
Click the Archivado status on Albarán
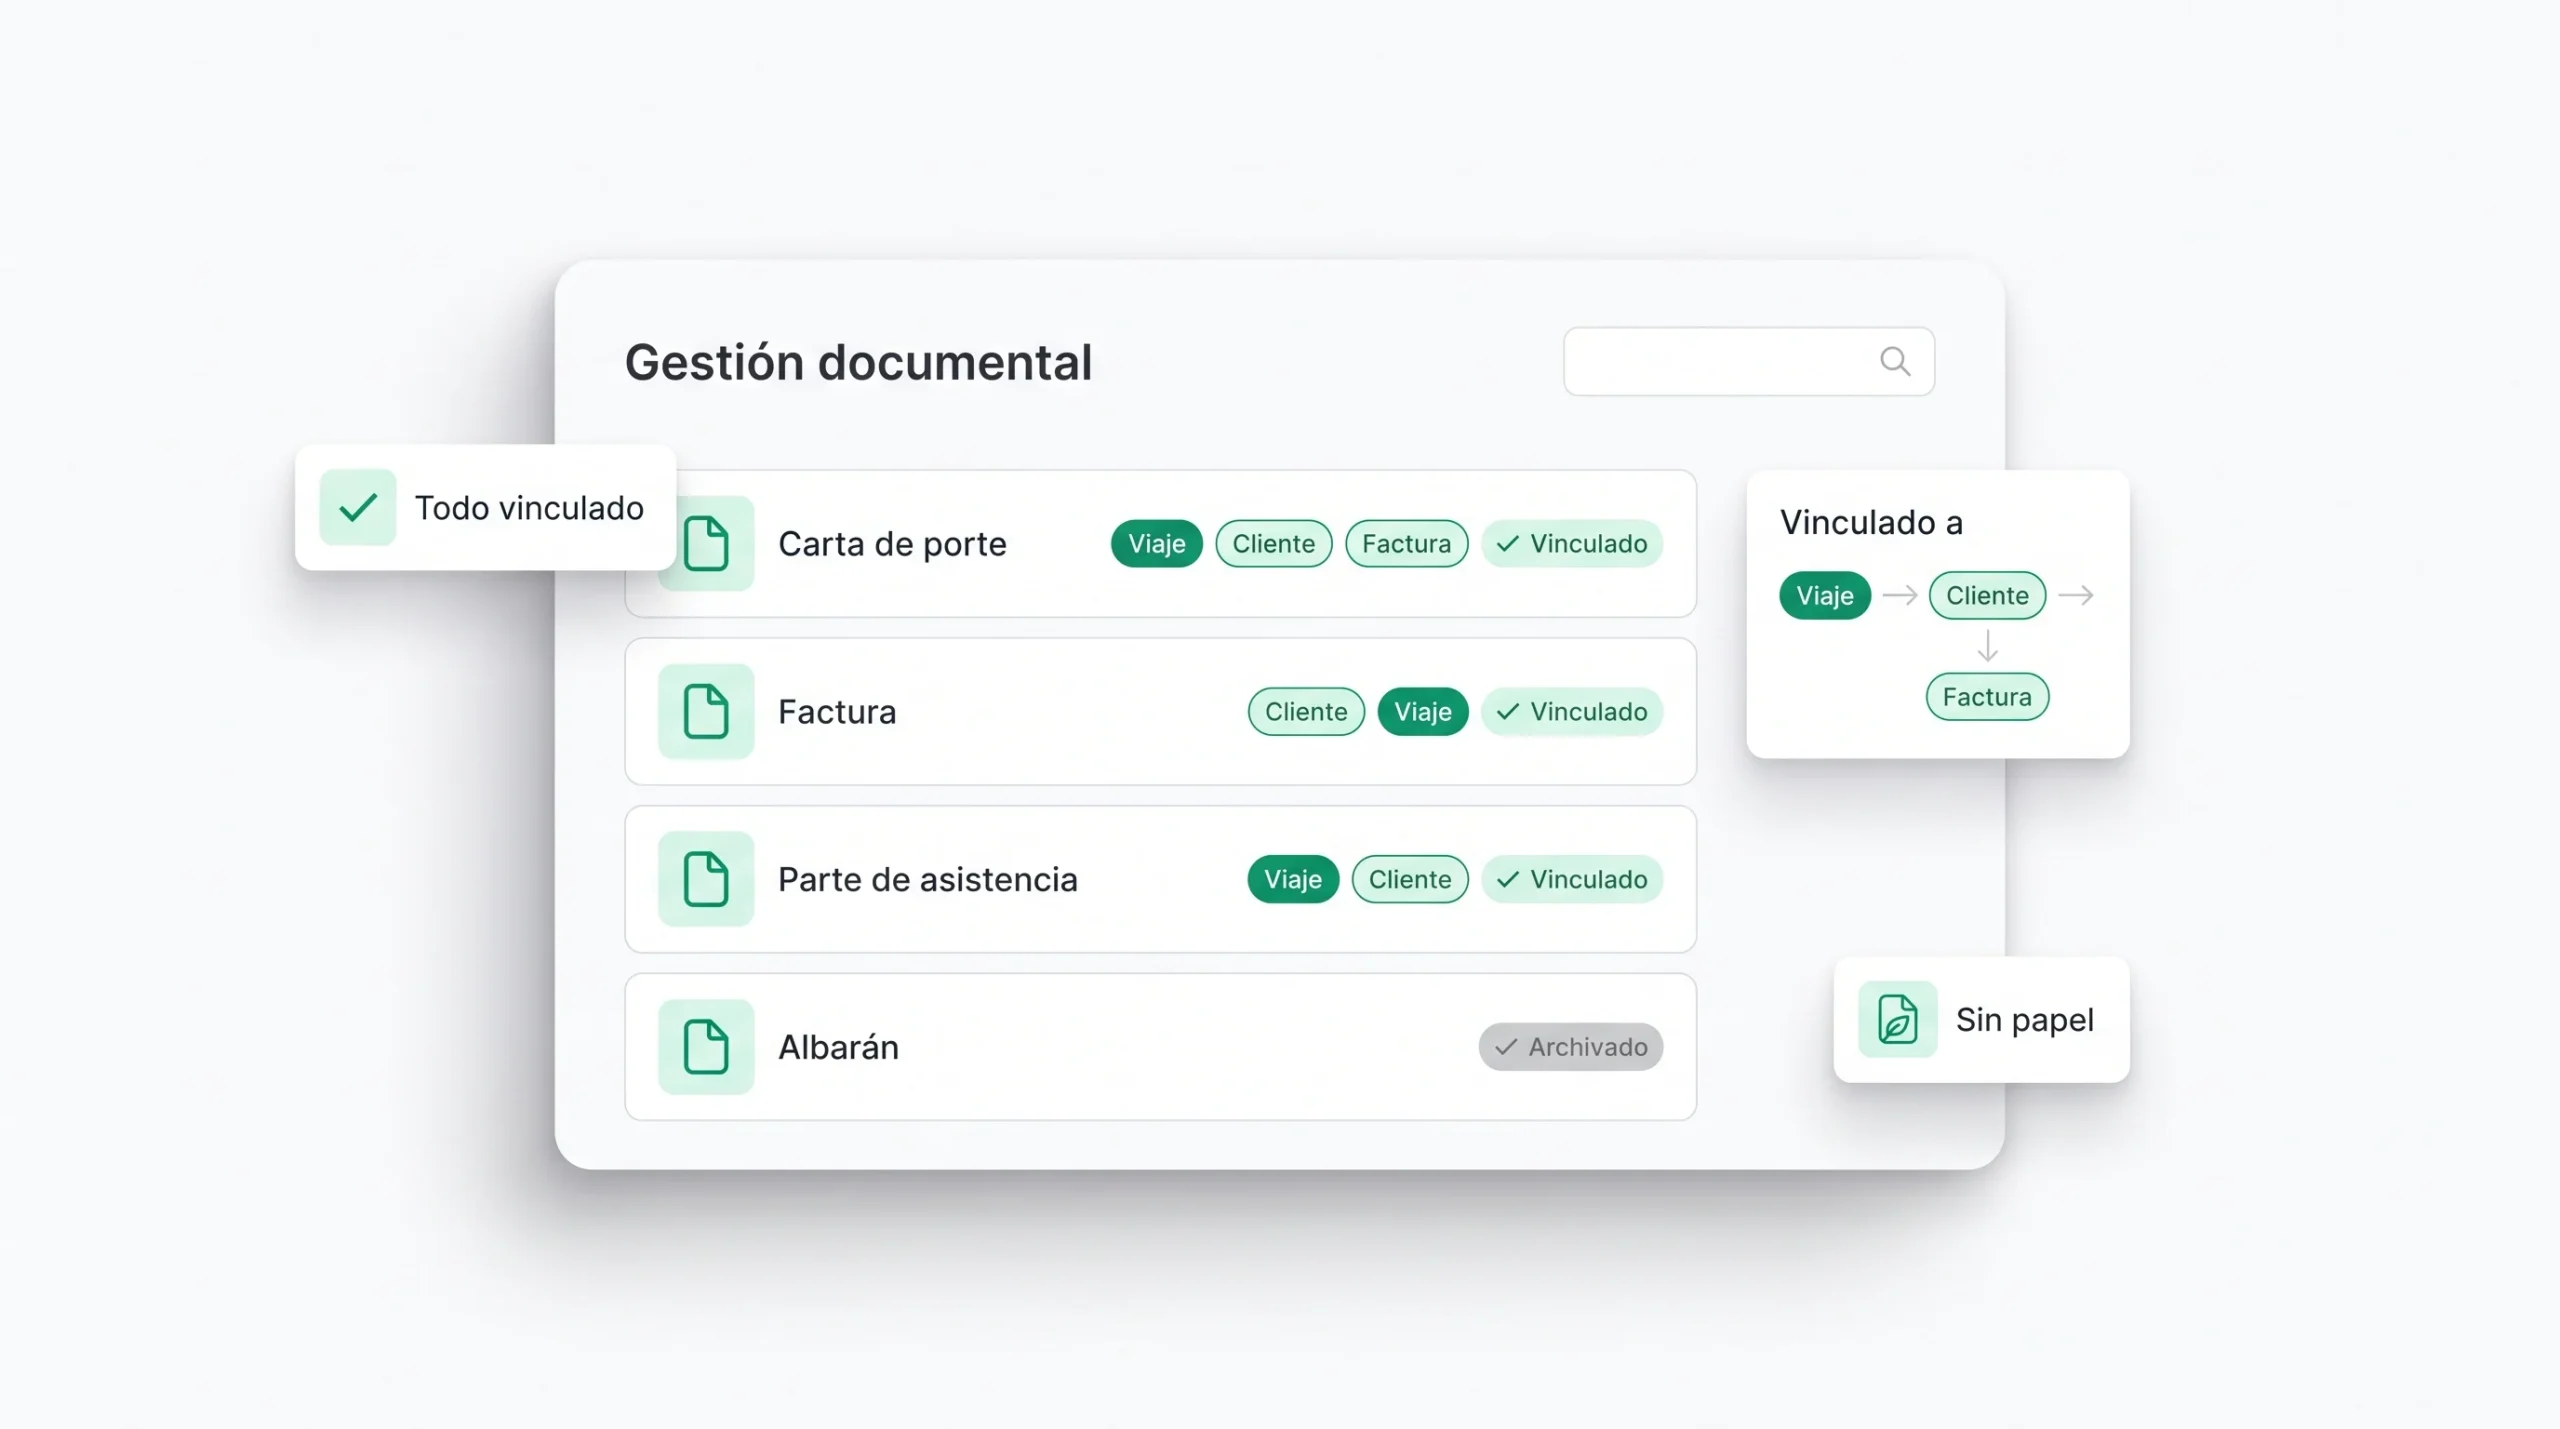(x=1571, y=1047)
